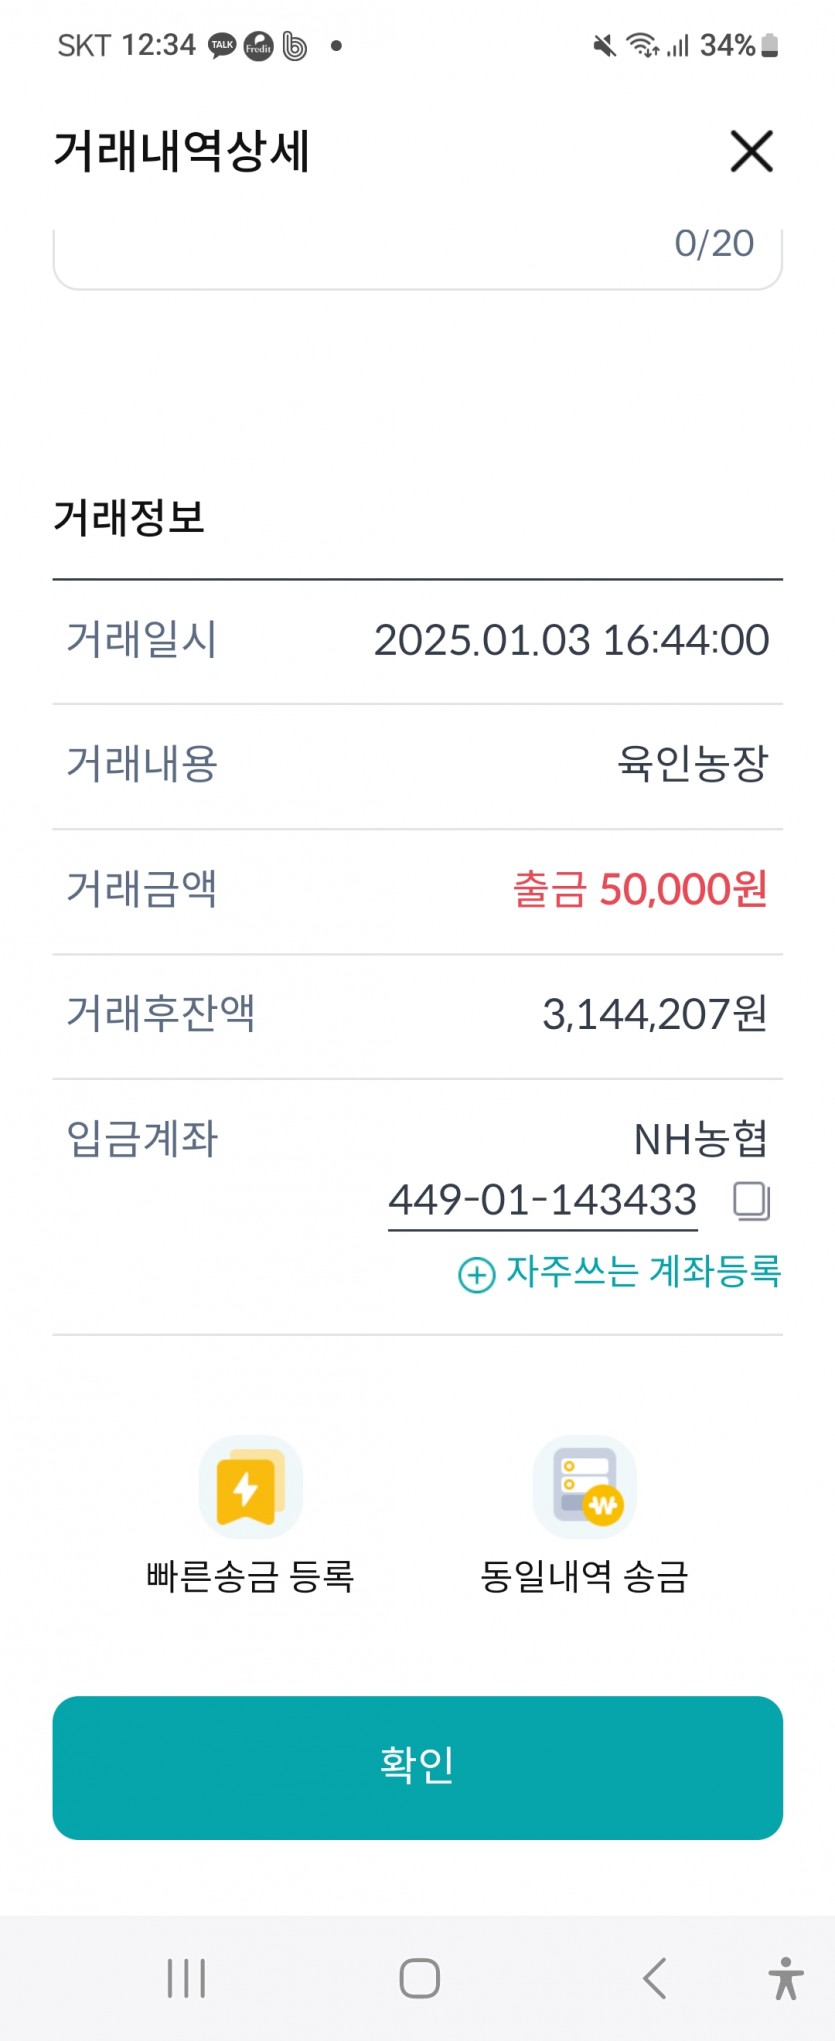Viewport: 835px width, 2041px height.
Task: Tap the Android home button
Action: (419, 1978)
